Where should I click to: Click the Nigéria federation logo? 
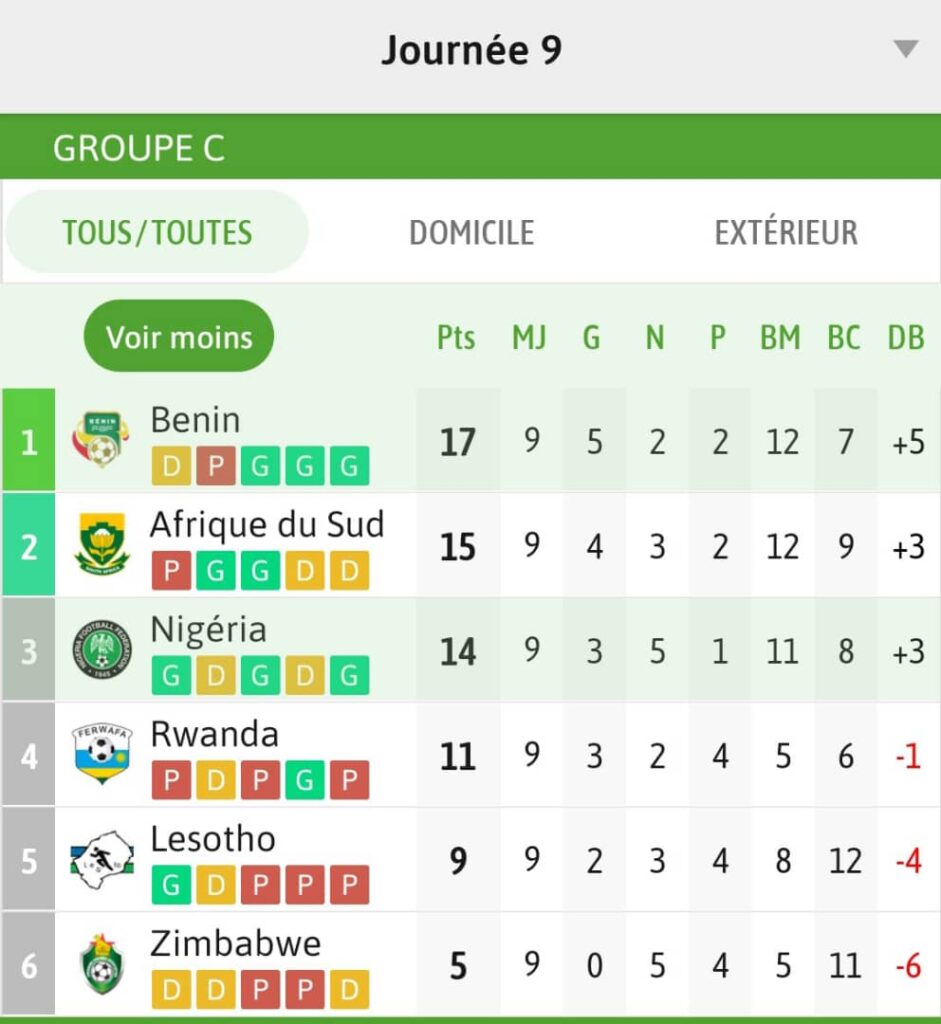coord(101,650)
